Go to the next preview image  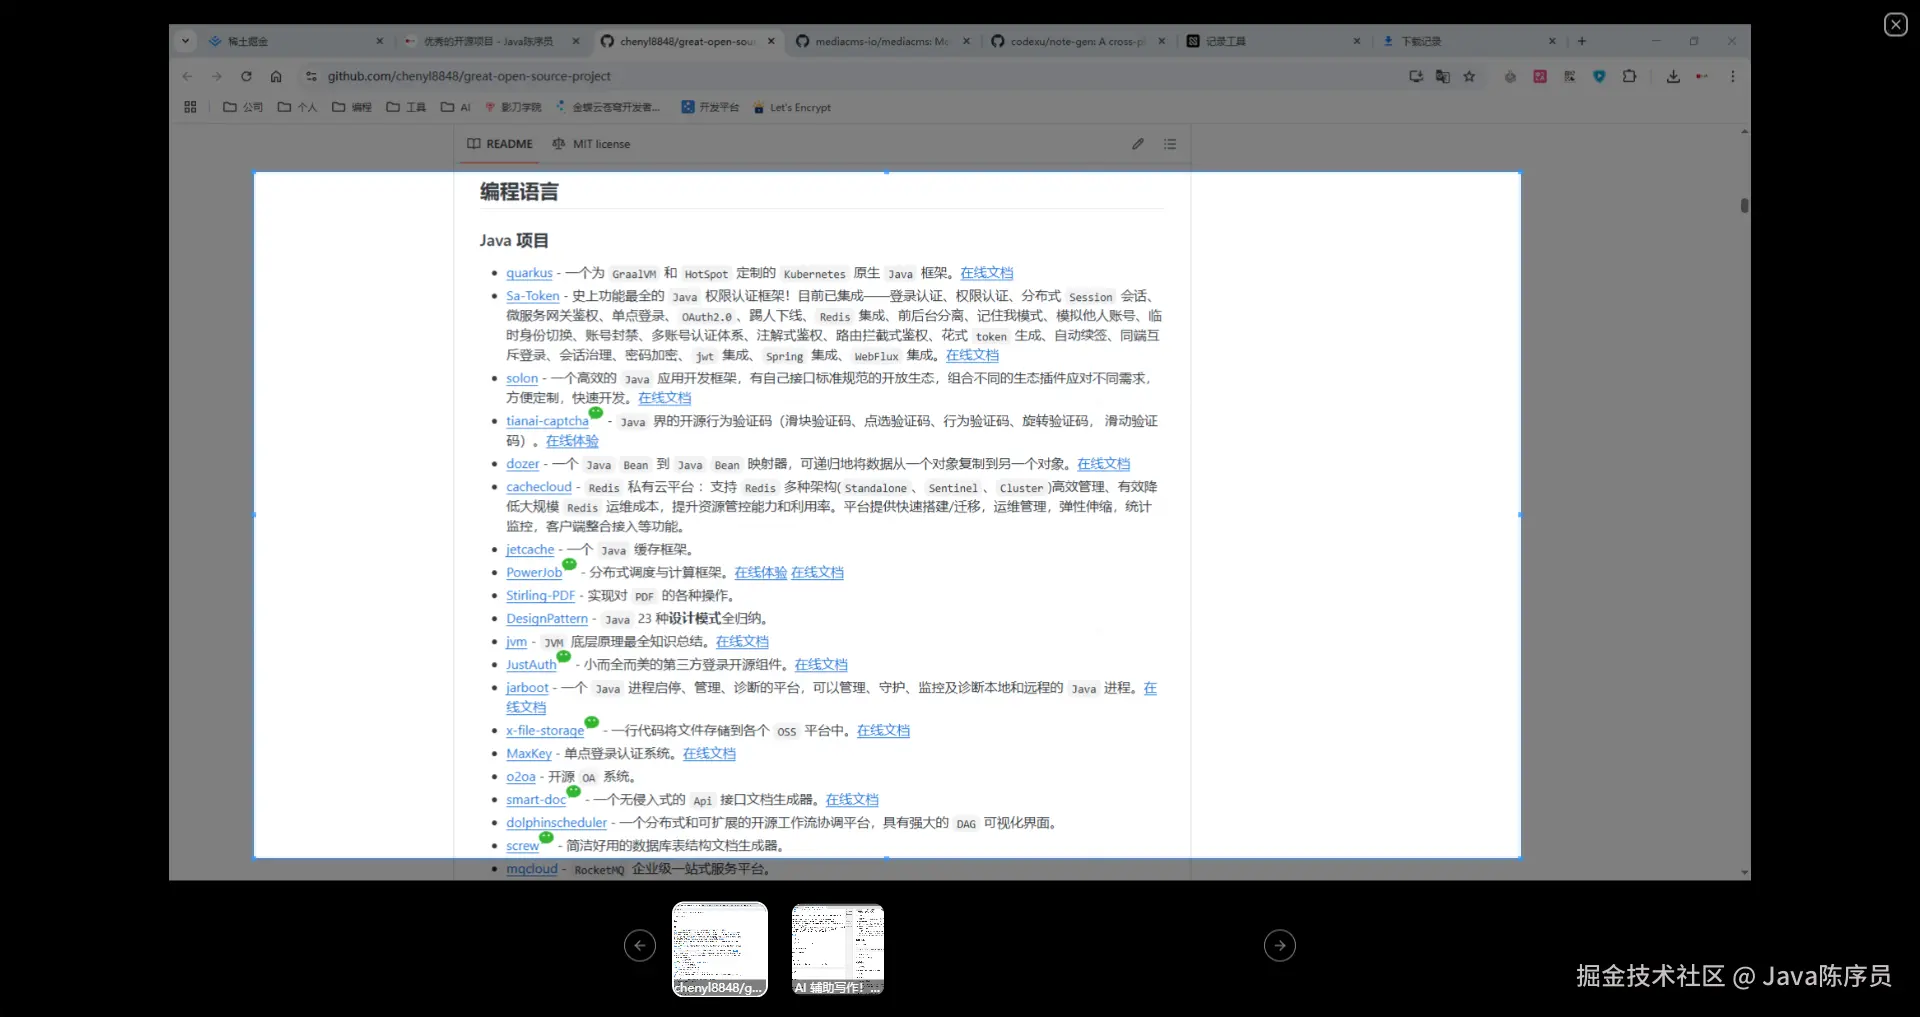click(1280, 945)
